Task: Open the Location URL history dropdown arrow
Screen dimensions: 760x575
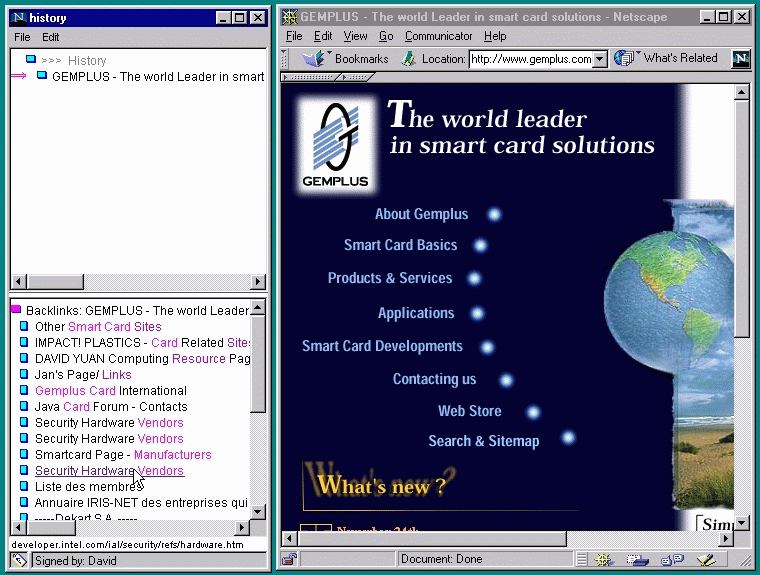Action: [x=600, y=60]
